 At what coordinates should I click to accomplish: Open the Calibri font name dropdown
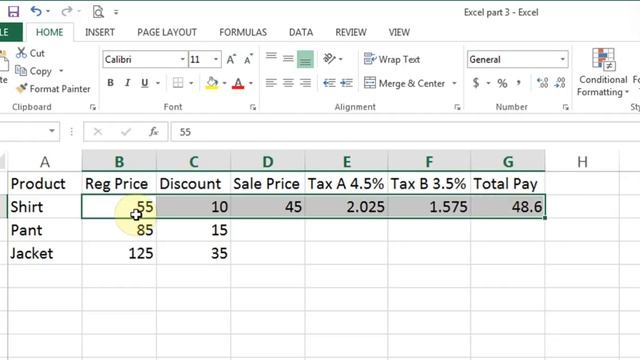point(182,60)
